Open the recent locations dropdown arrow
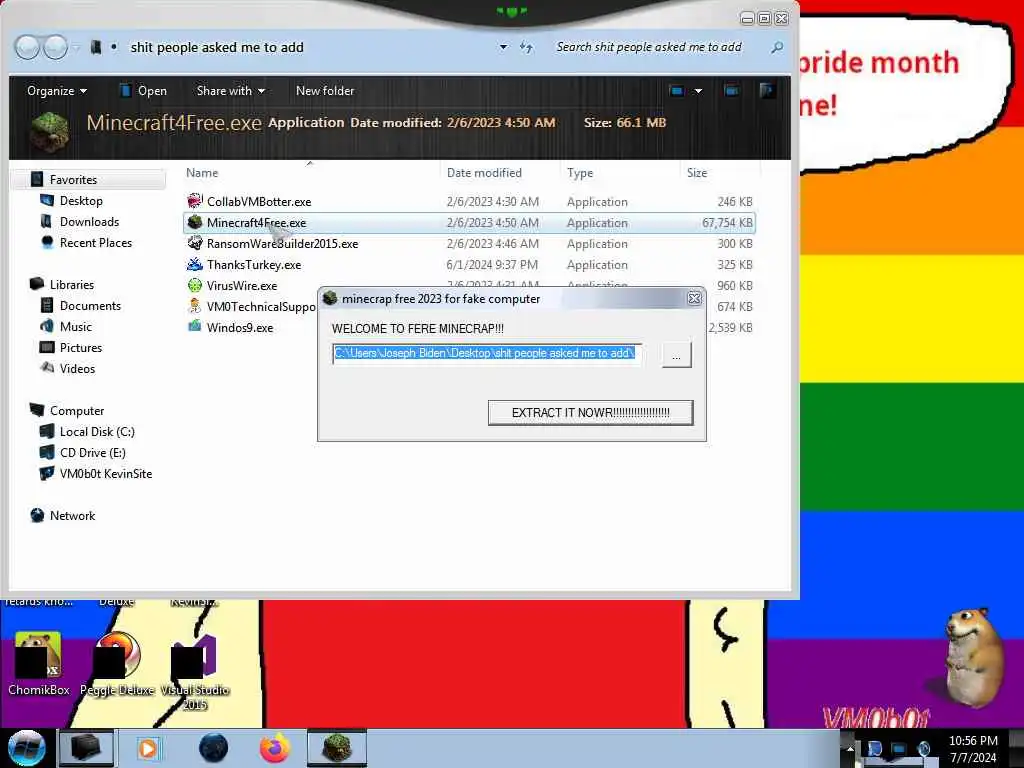 tap(76, 47)
